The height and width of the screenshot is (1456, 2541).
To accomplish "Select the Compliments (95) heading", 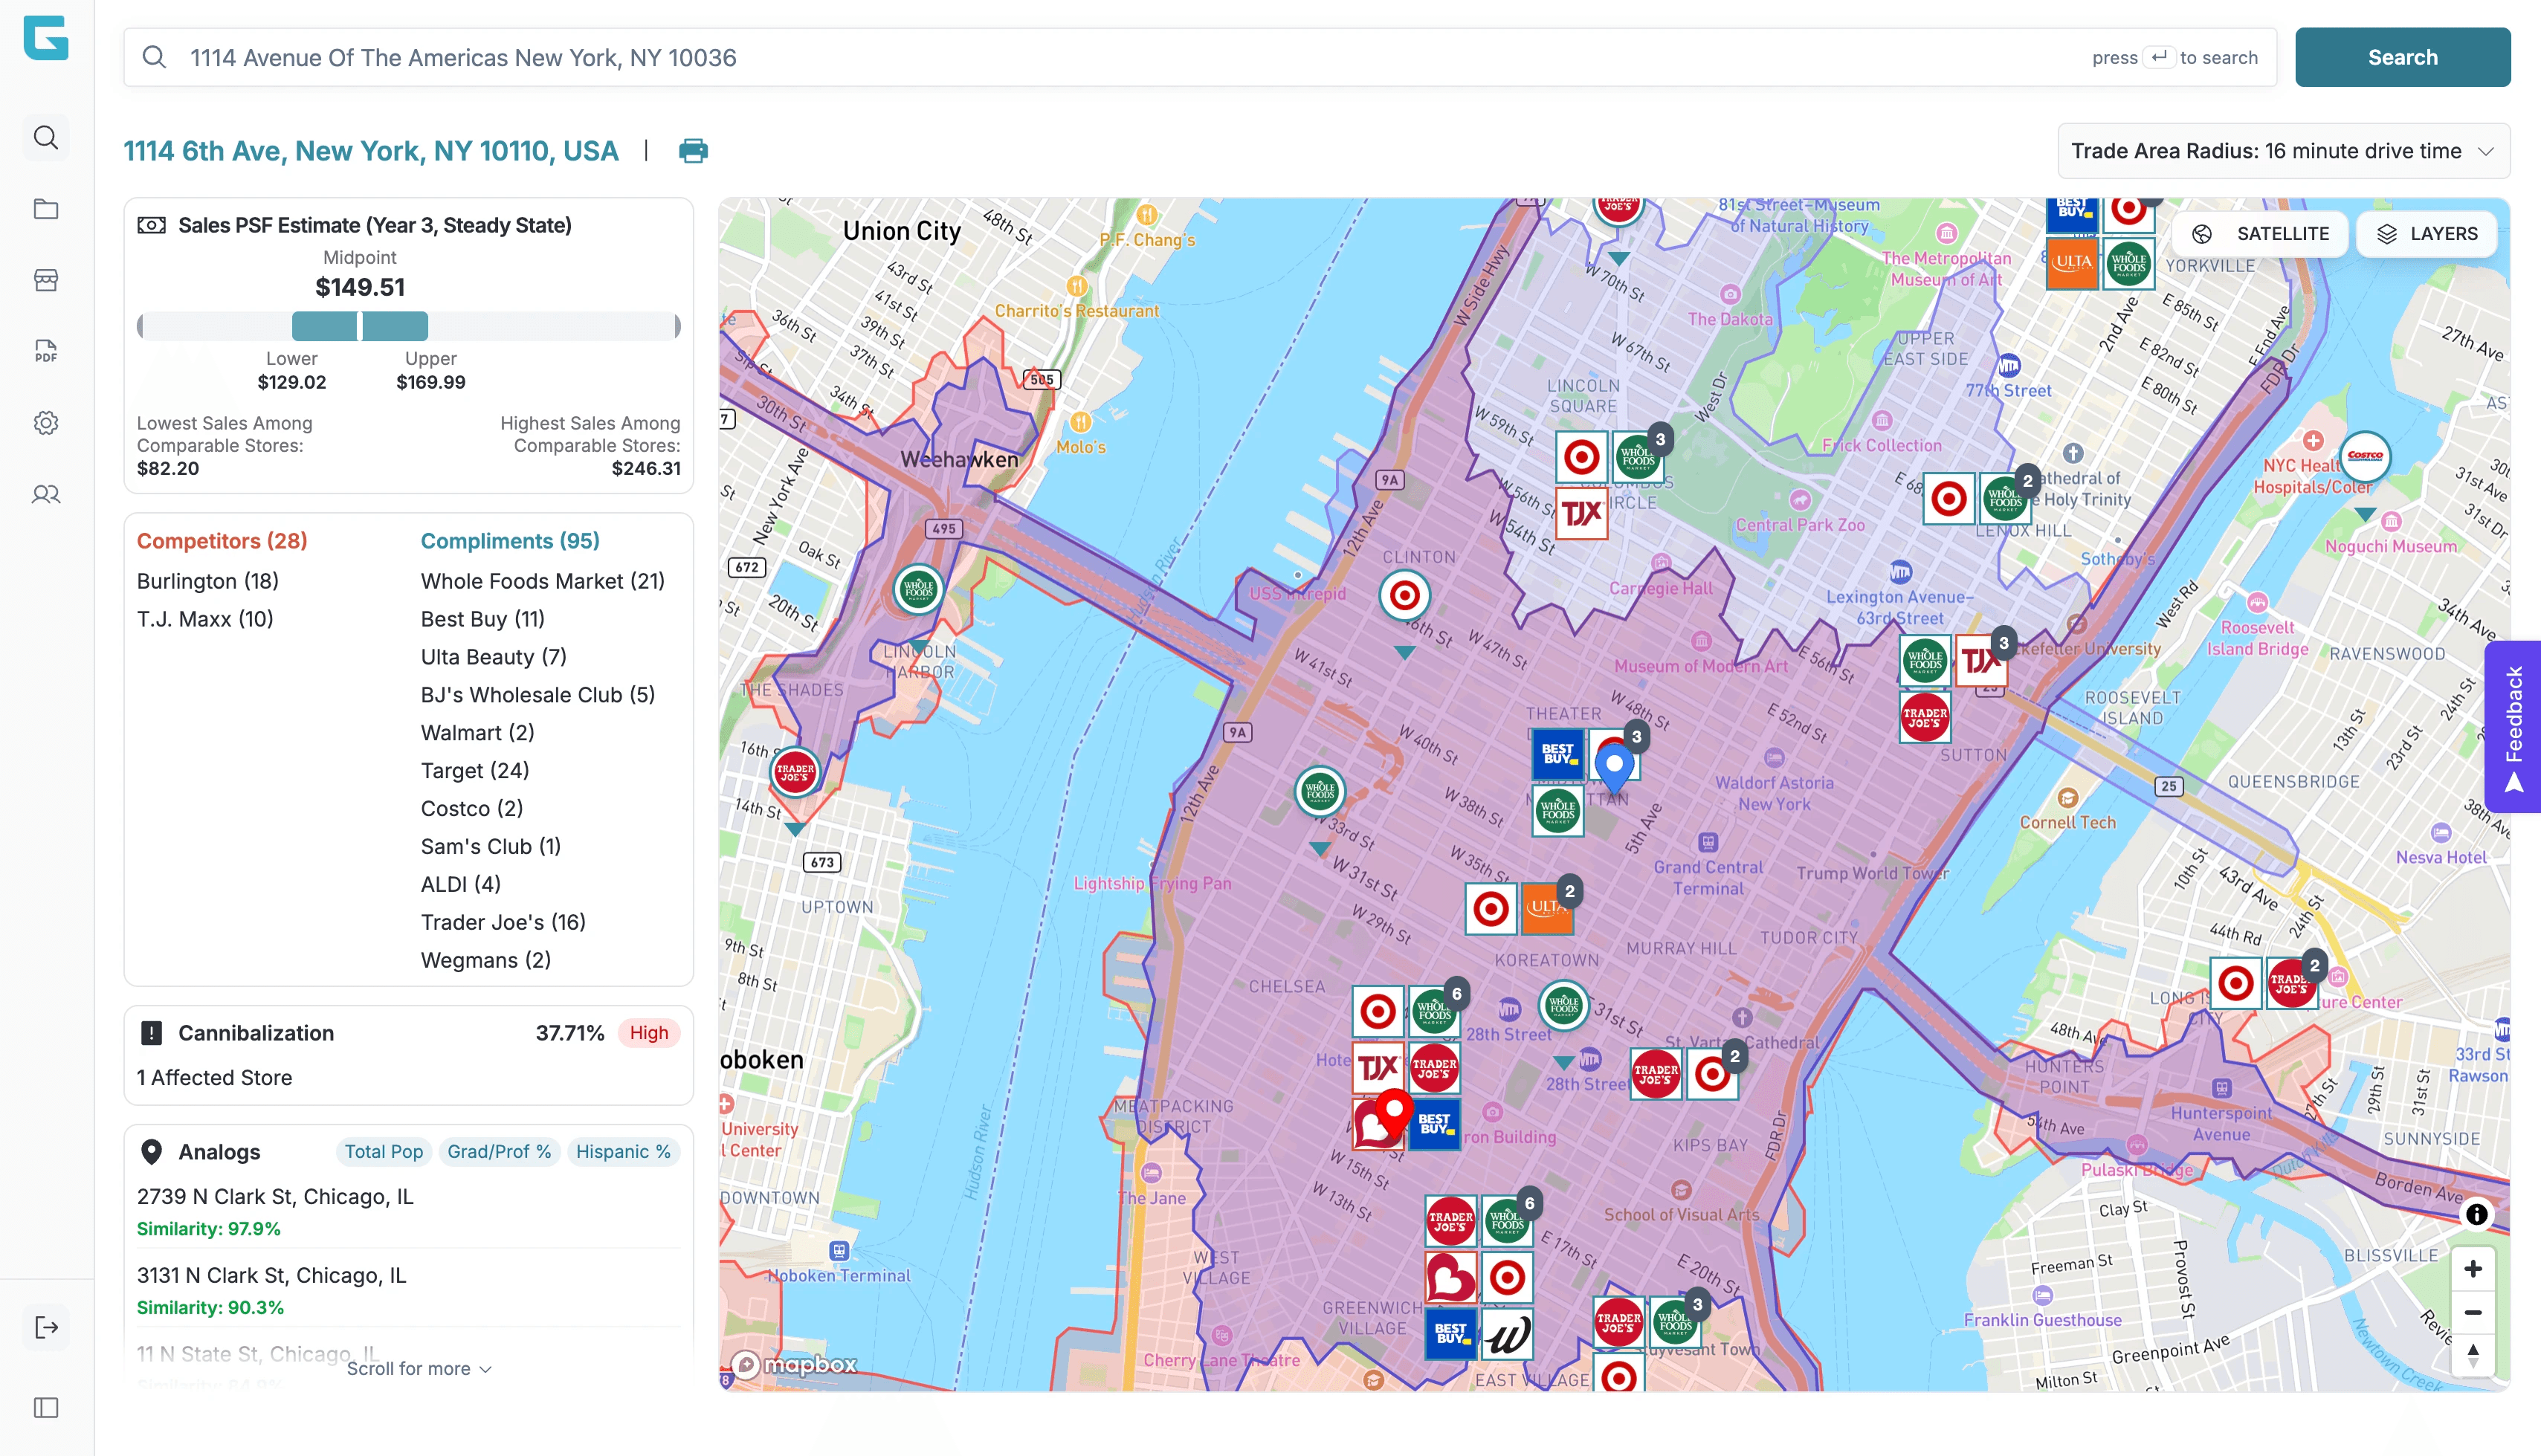I will [510, 541].
